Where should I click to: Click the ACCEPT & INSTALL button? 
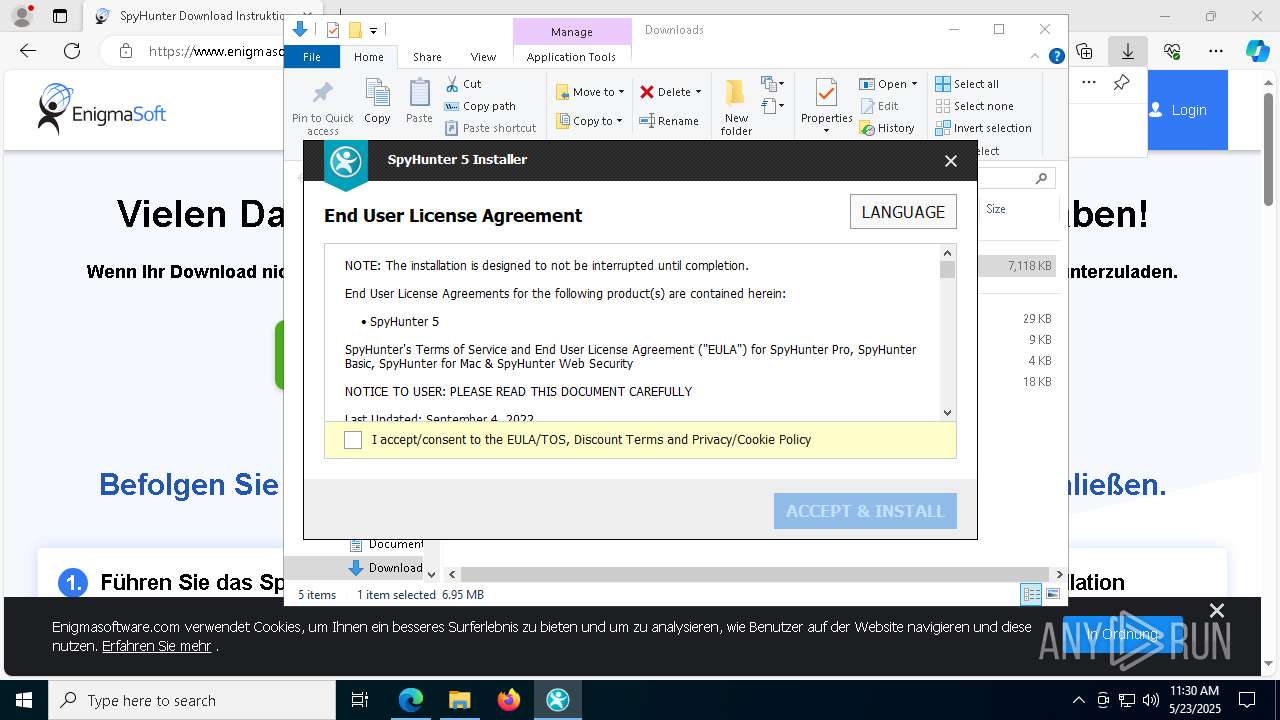tap(865, 511)
